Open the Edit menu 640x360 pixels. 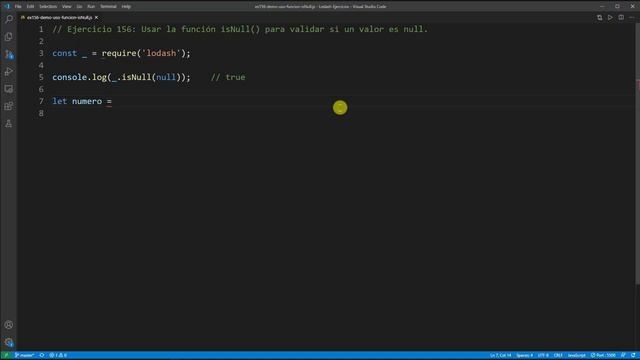(31, 7)
